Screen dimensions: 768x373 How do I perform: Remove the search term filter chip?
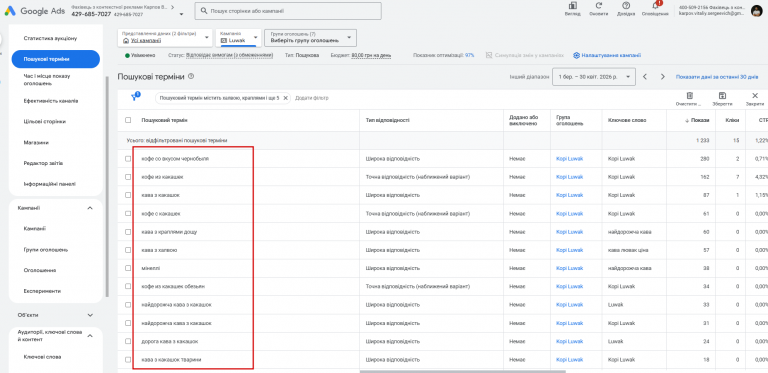(286, 98)
